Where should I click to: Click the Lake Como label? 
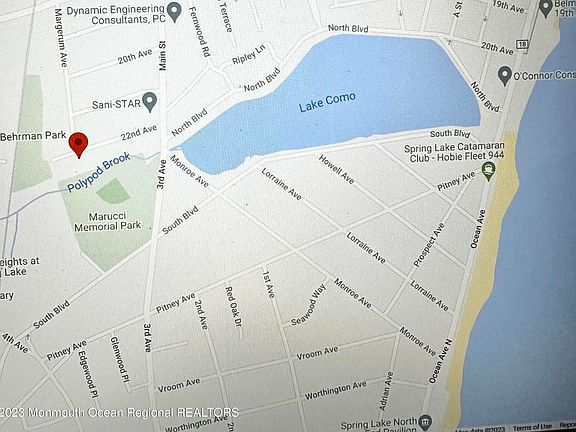327,102
